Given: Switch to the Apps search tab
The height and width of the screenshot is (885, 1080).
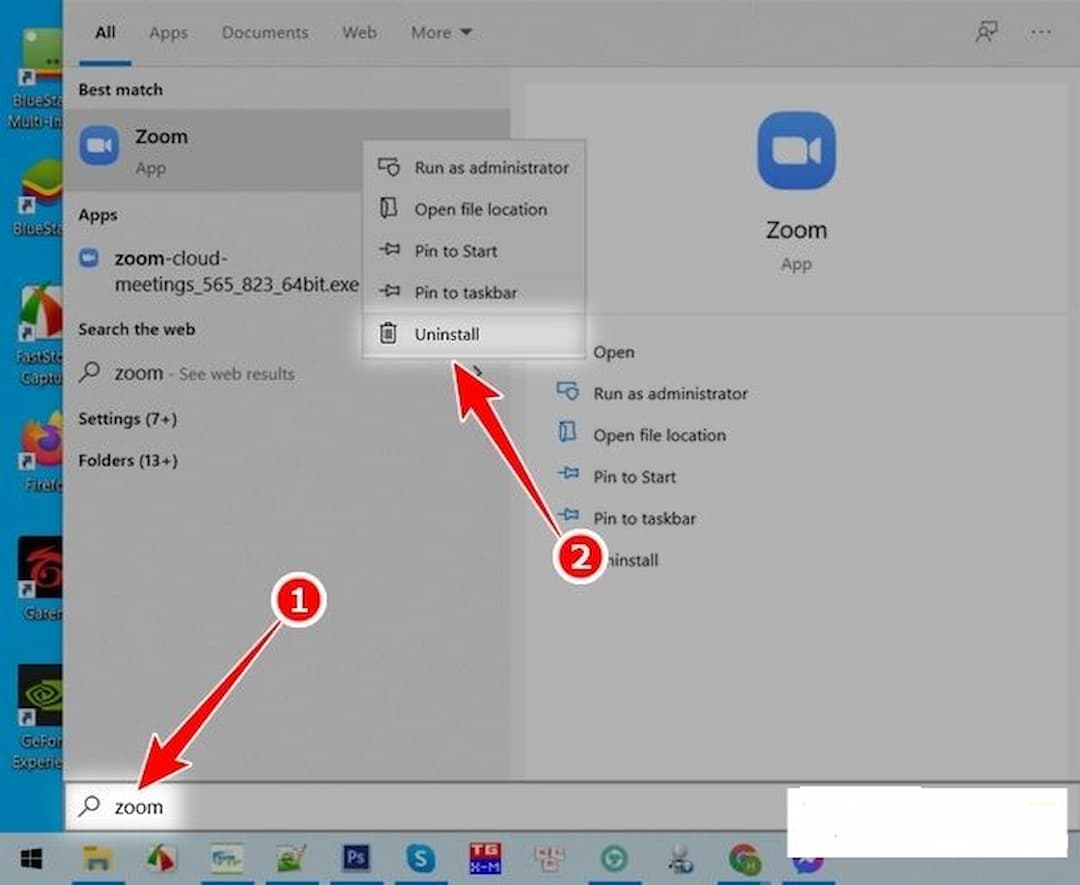Looking at the screenshot, I should 168,32.
